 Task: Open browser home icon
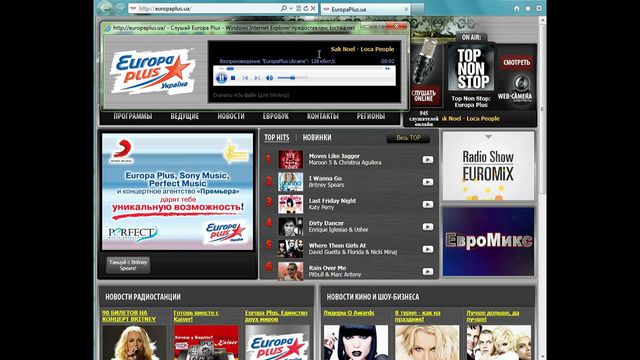(517, 8)
